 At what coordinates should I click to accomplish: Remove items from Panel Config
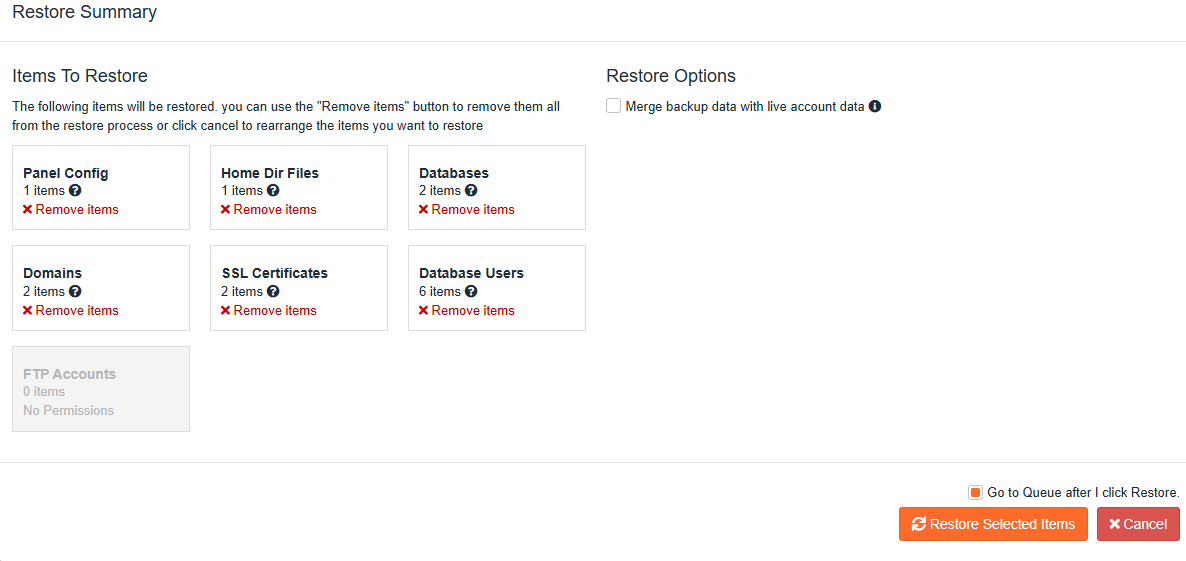71,210
